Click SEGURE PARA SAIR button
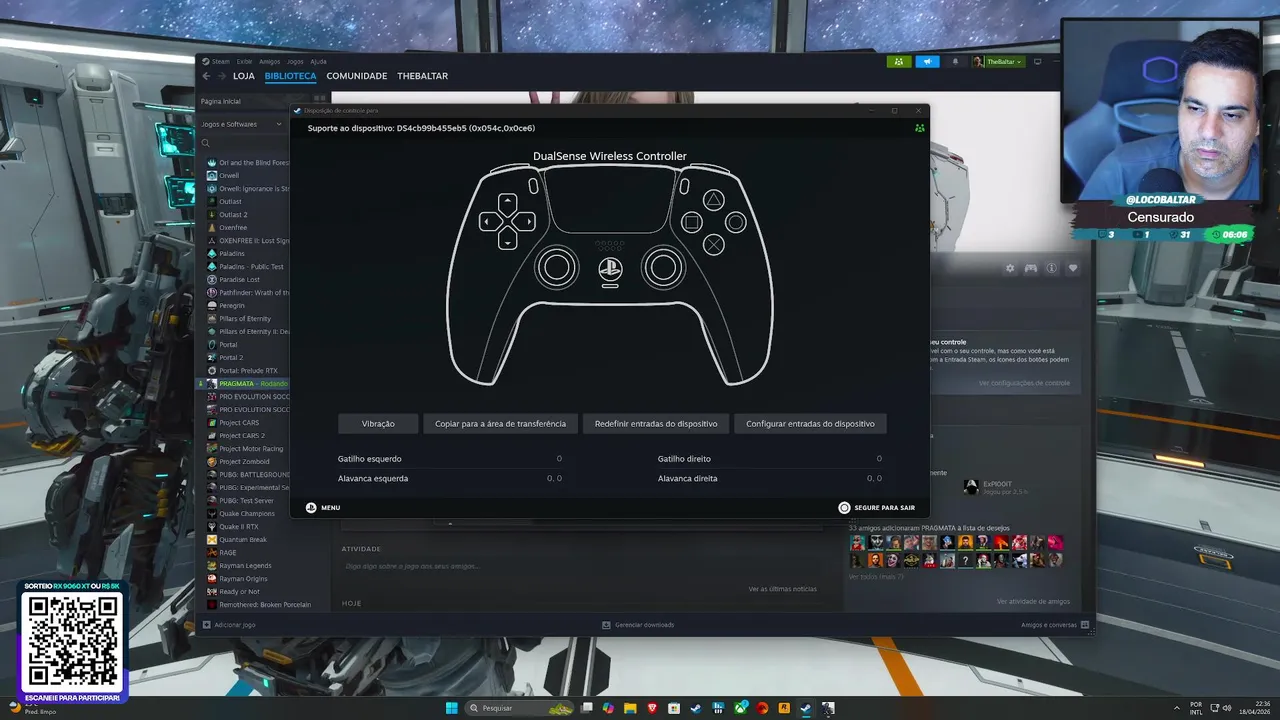This screenshot has width=1280, height=720. pyautogui.click(x=876, y=507)
